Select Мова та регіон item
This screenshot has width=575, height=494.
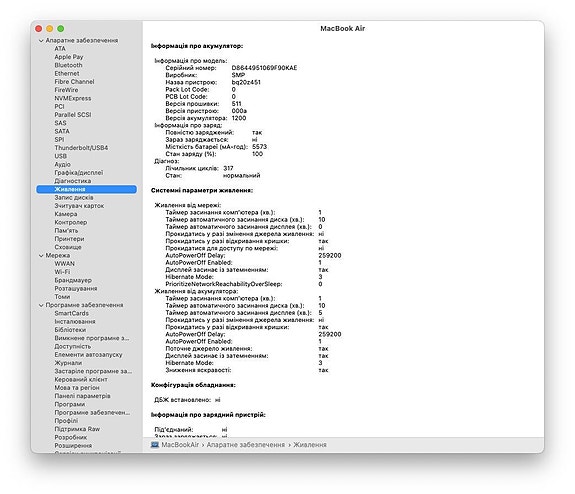(77, 388)
